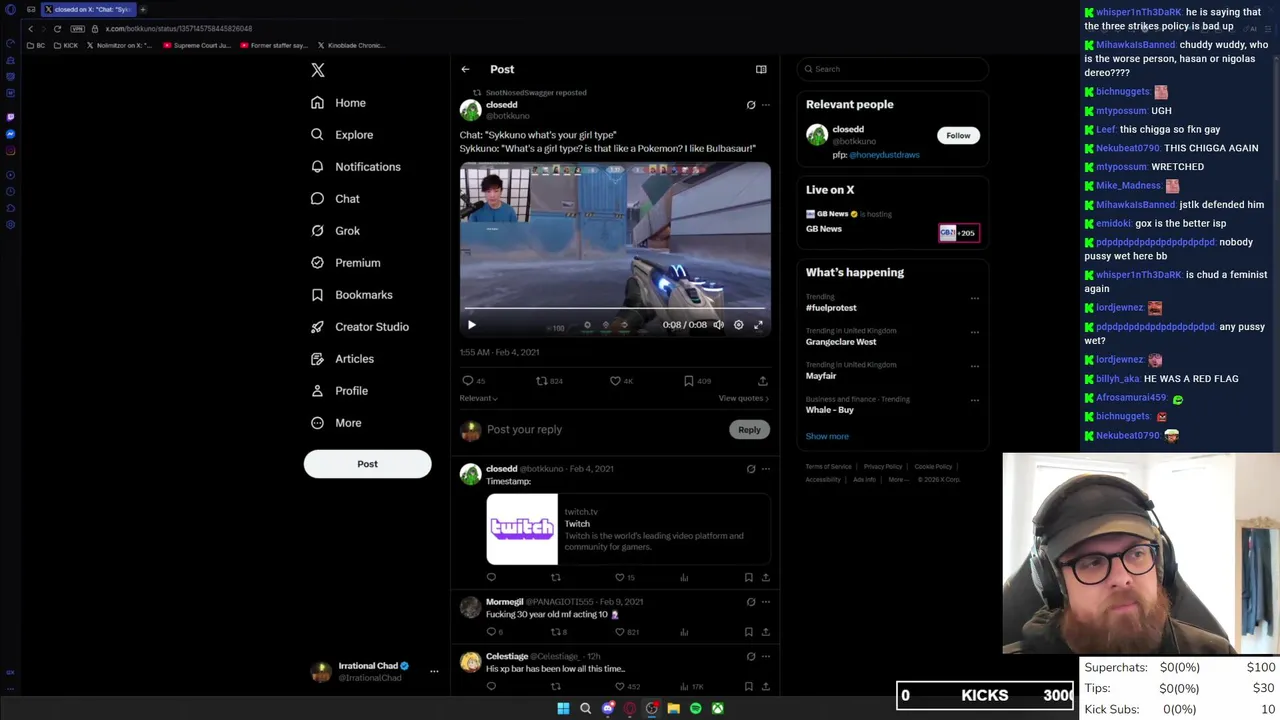Open KICK bookmarks folder
1280x720 pixels.
pos(66,46)
